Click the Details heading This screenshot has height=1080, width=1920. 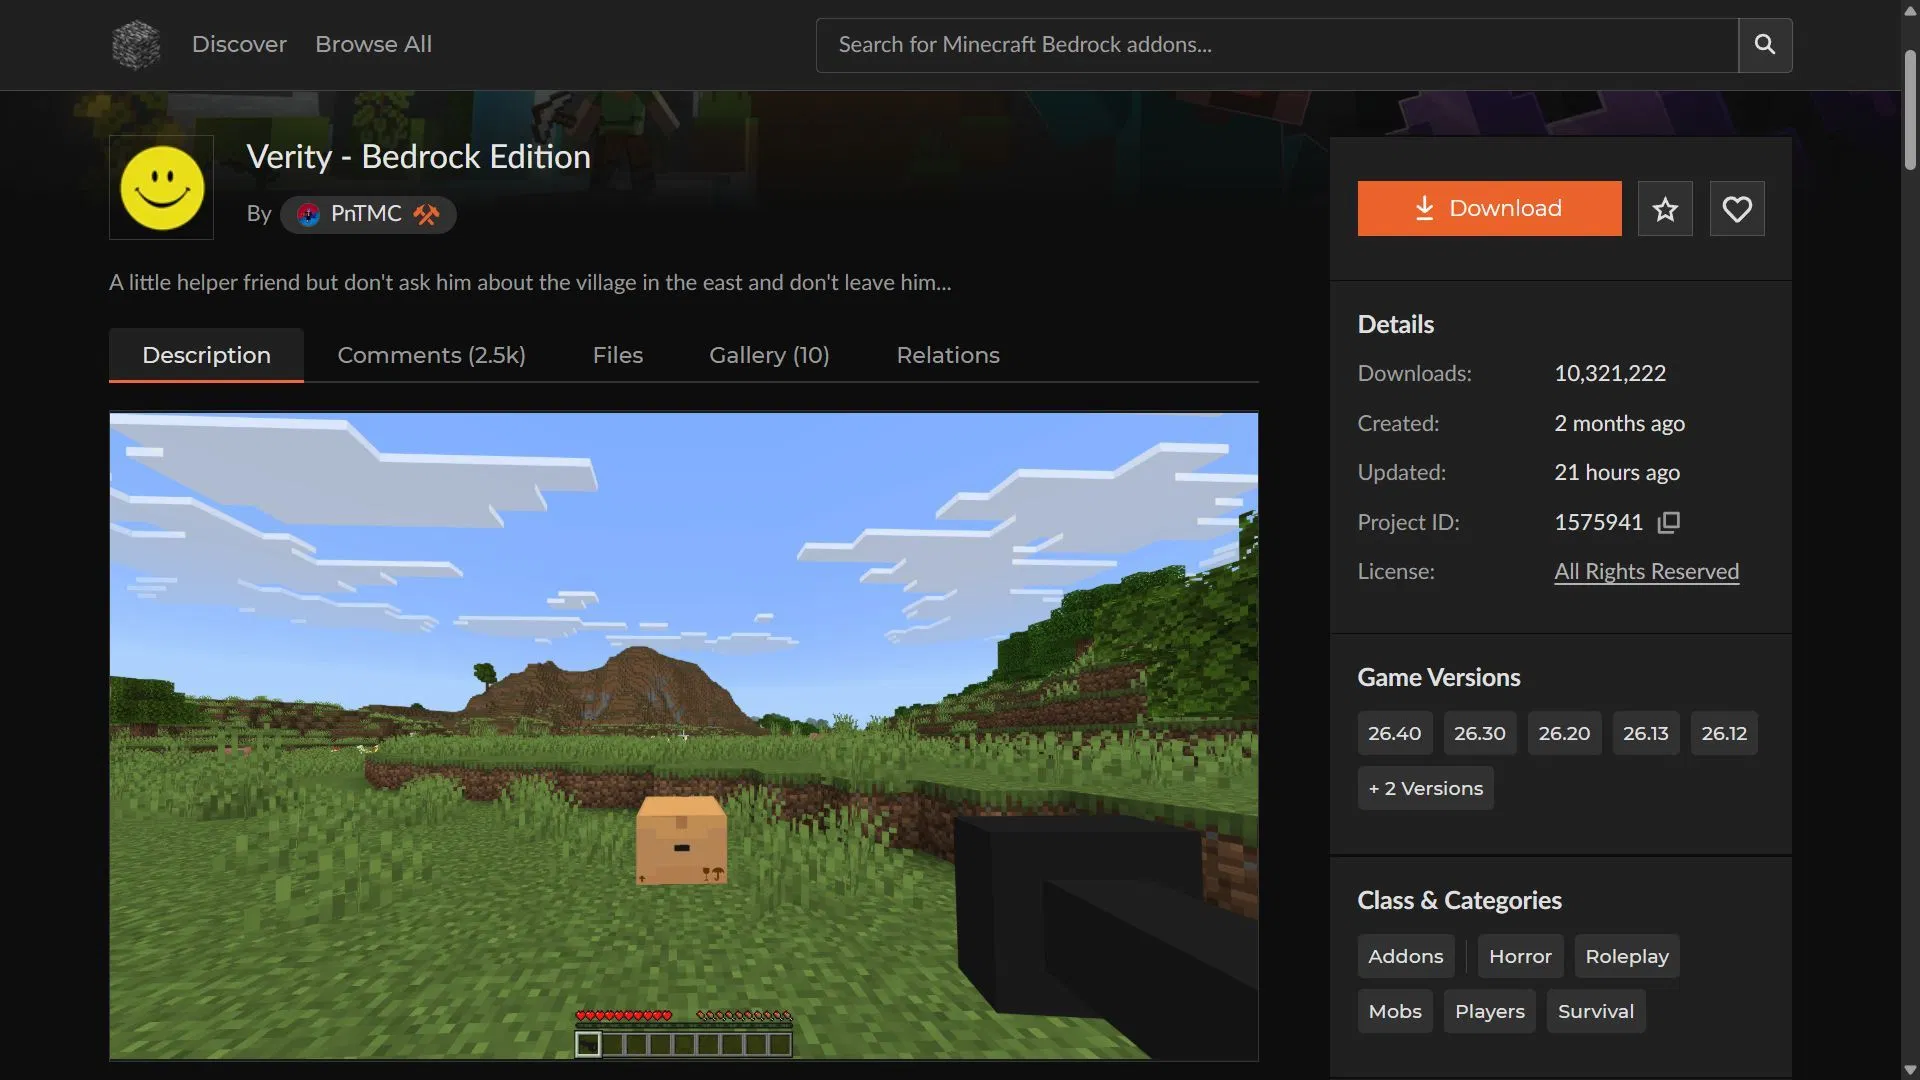1395,324
